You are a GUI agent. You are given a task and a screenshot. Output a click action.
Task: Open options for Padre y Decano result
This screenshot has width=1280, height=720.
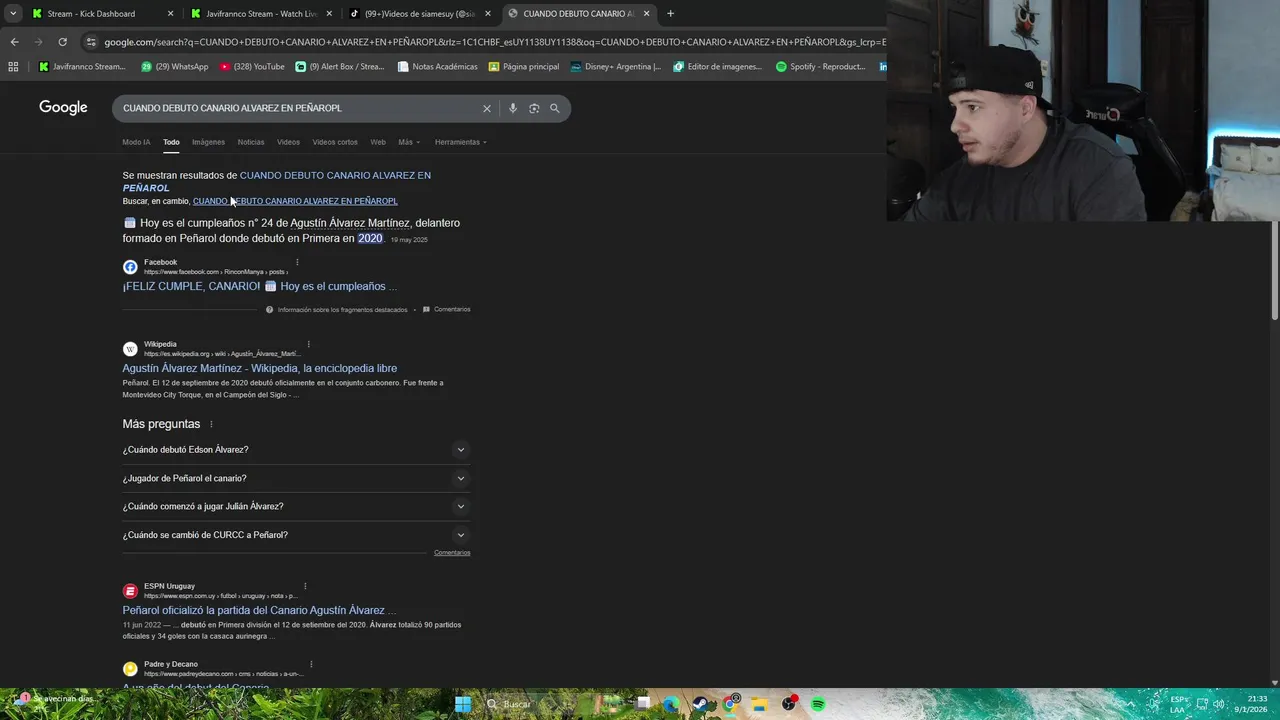coord(311,664)
